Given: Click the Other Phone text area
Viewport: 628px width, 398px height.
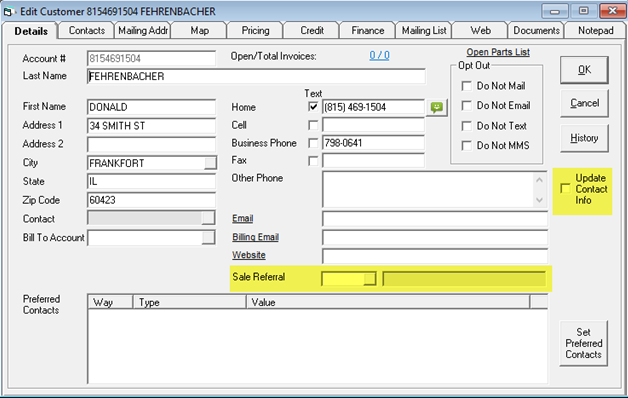Looking at the screenshot, I should point(428,190).
